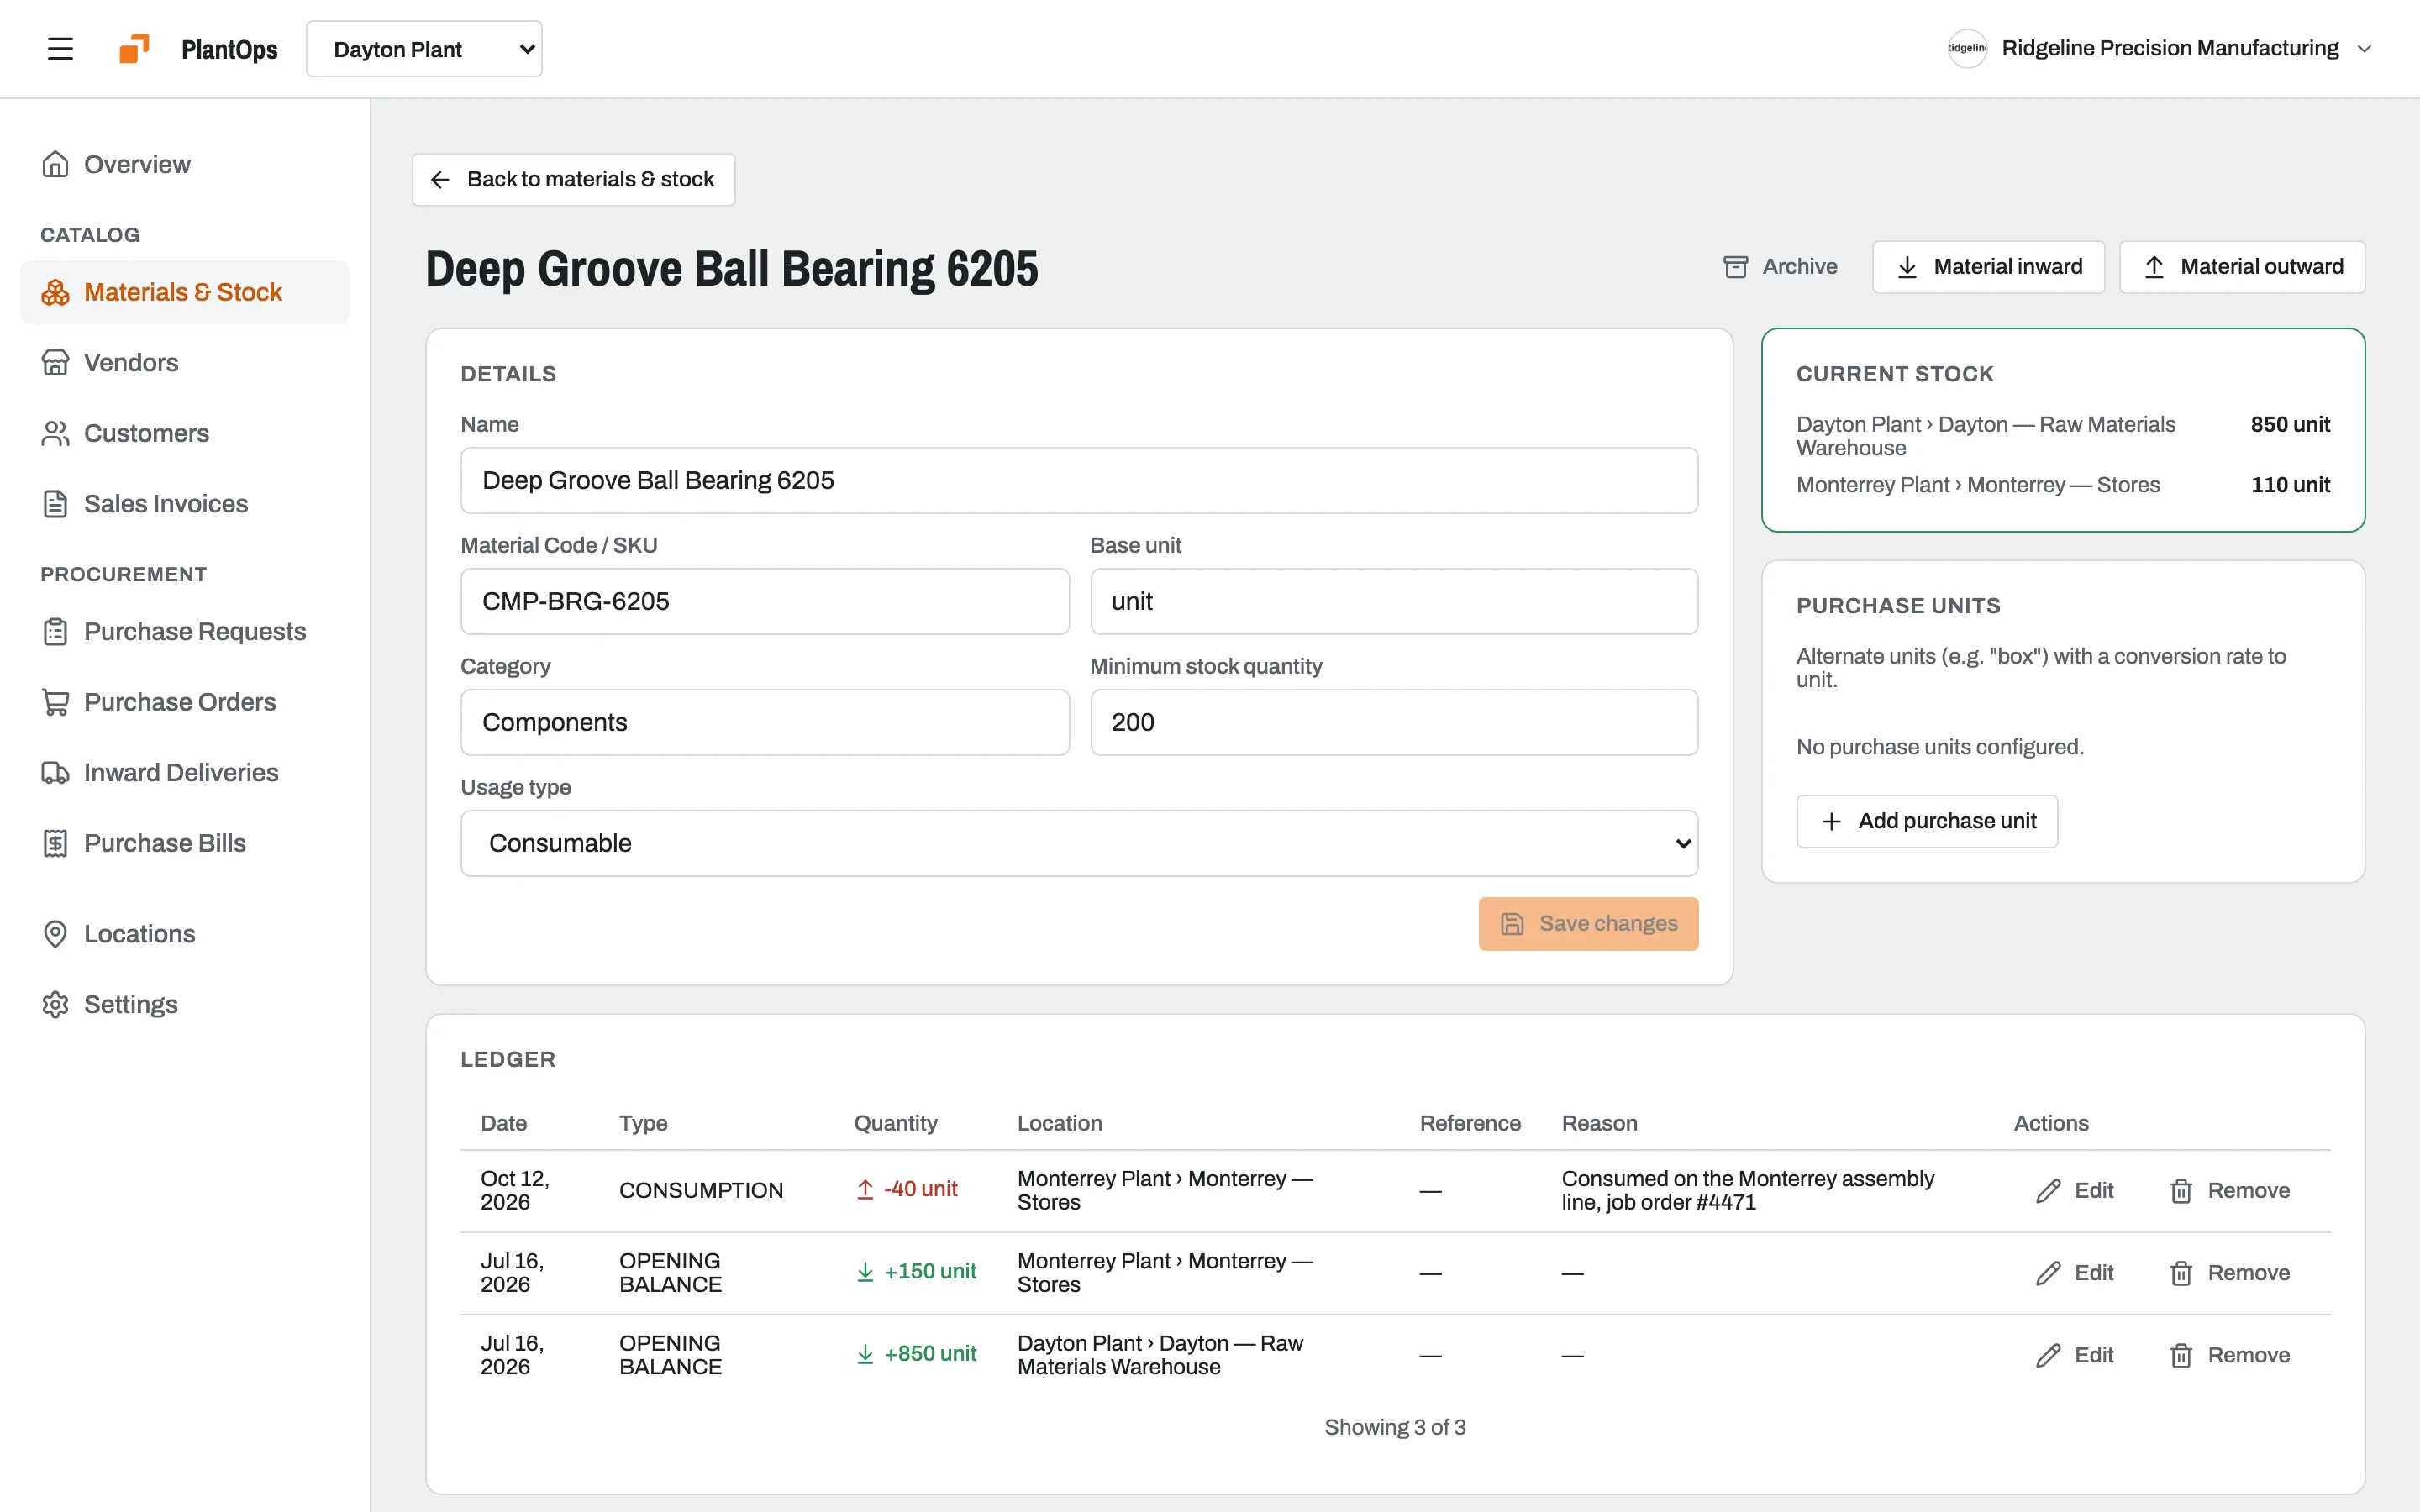Click the Save changes button
Screen dimensions: 2420x1512
point(1588,923)
